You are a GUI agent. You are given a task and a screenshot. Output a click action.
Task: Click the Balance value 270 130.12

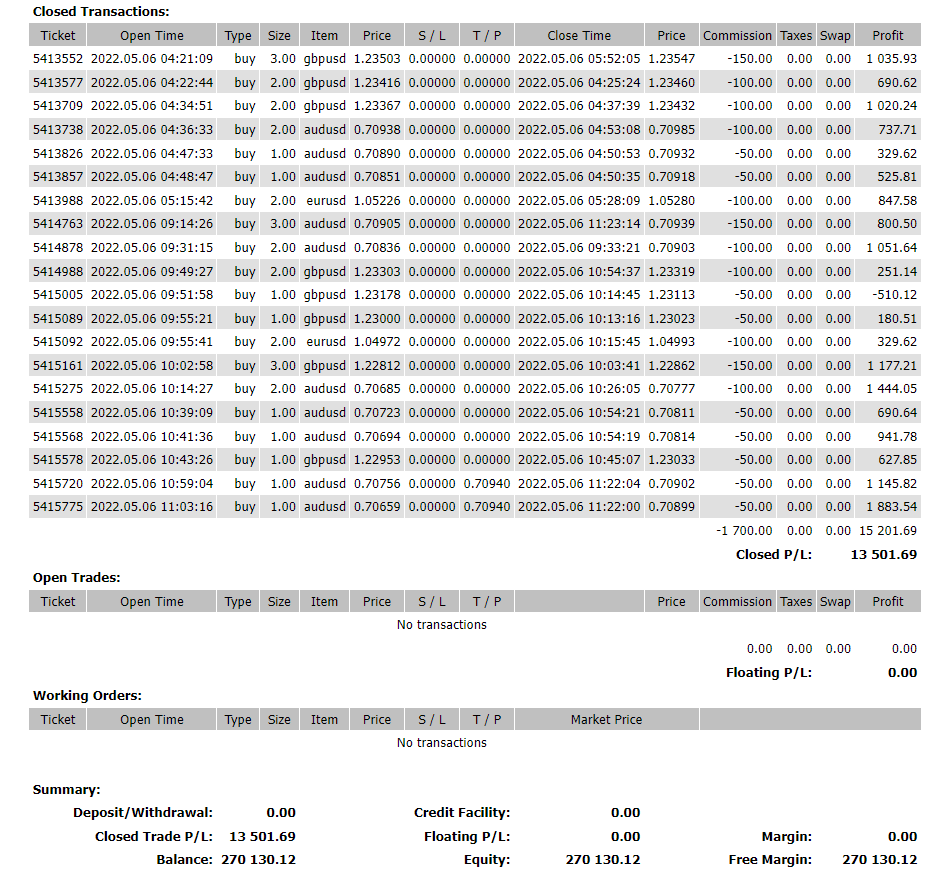point(258,860)
